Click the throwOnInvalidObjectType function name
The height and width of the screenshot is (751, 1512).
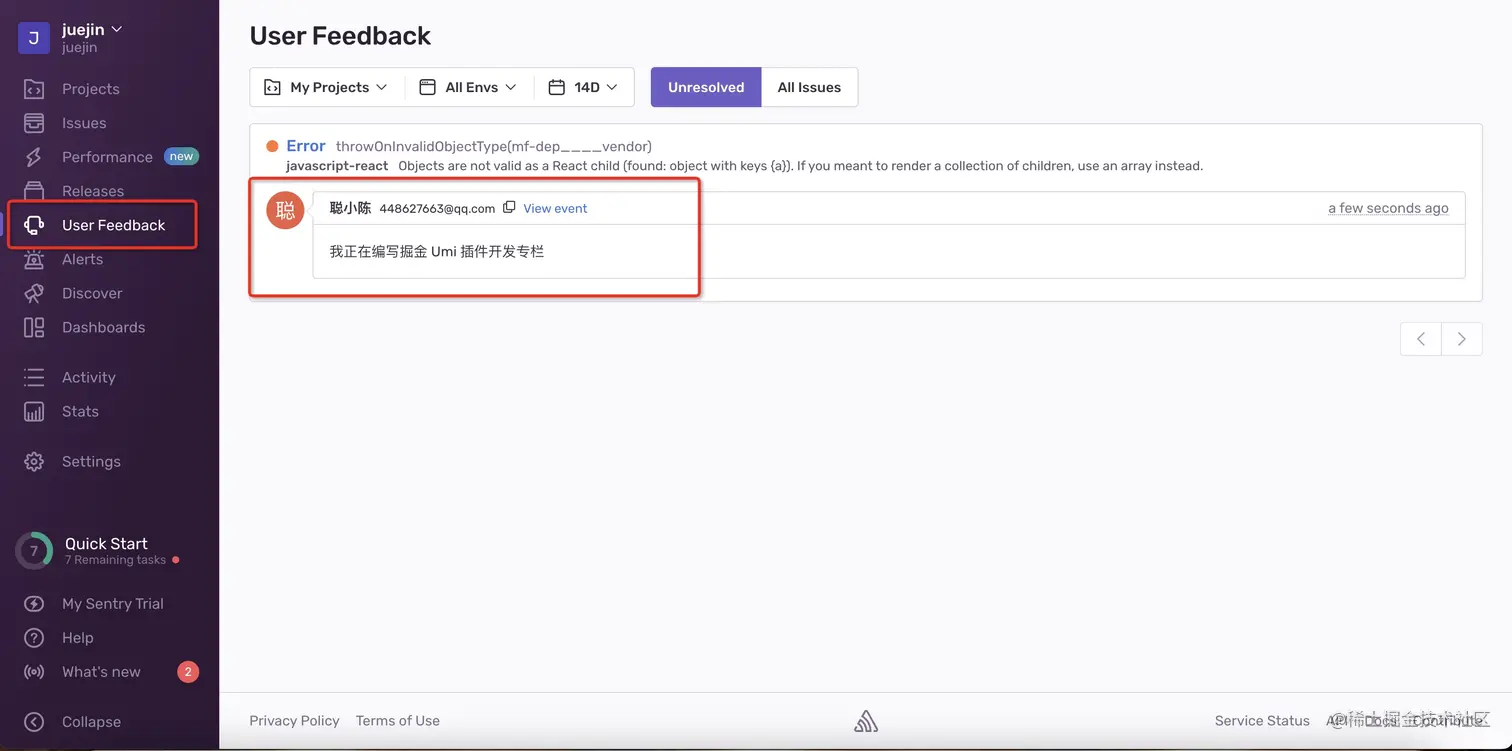point(494,146)
